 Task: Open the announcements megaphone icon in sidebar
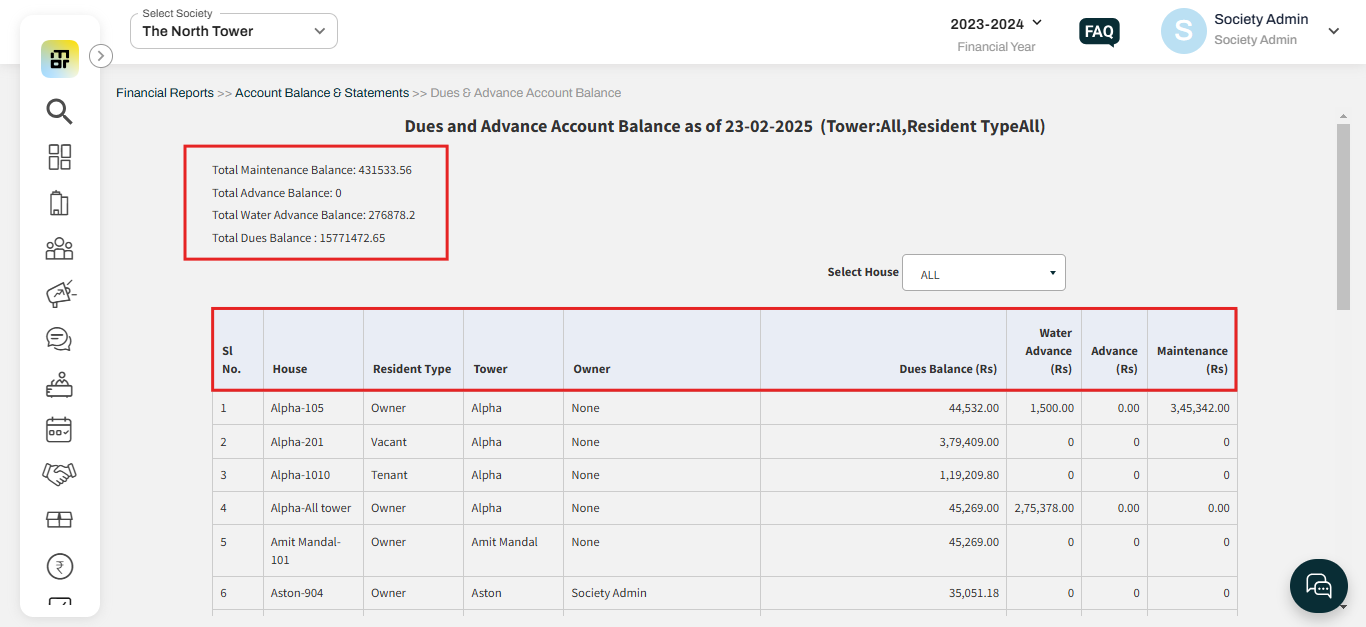[60, 294]
